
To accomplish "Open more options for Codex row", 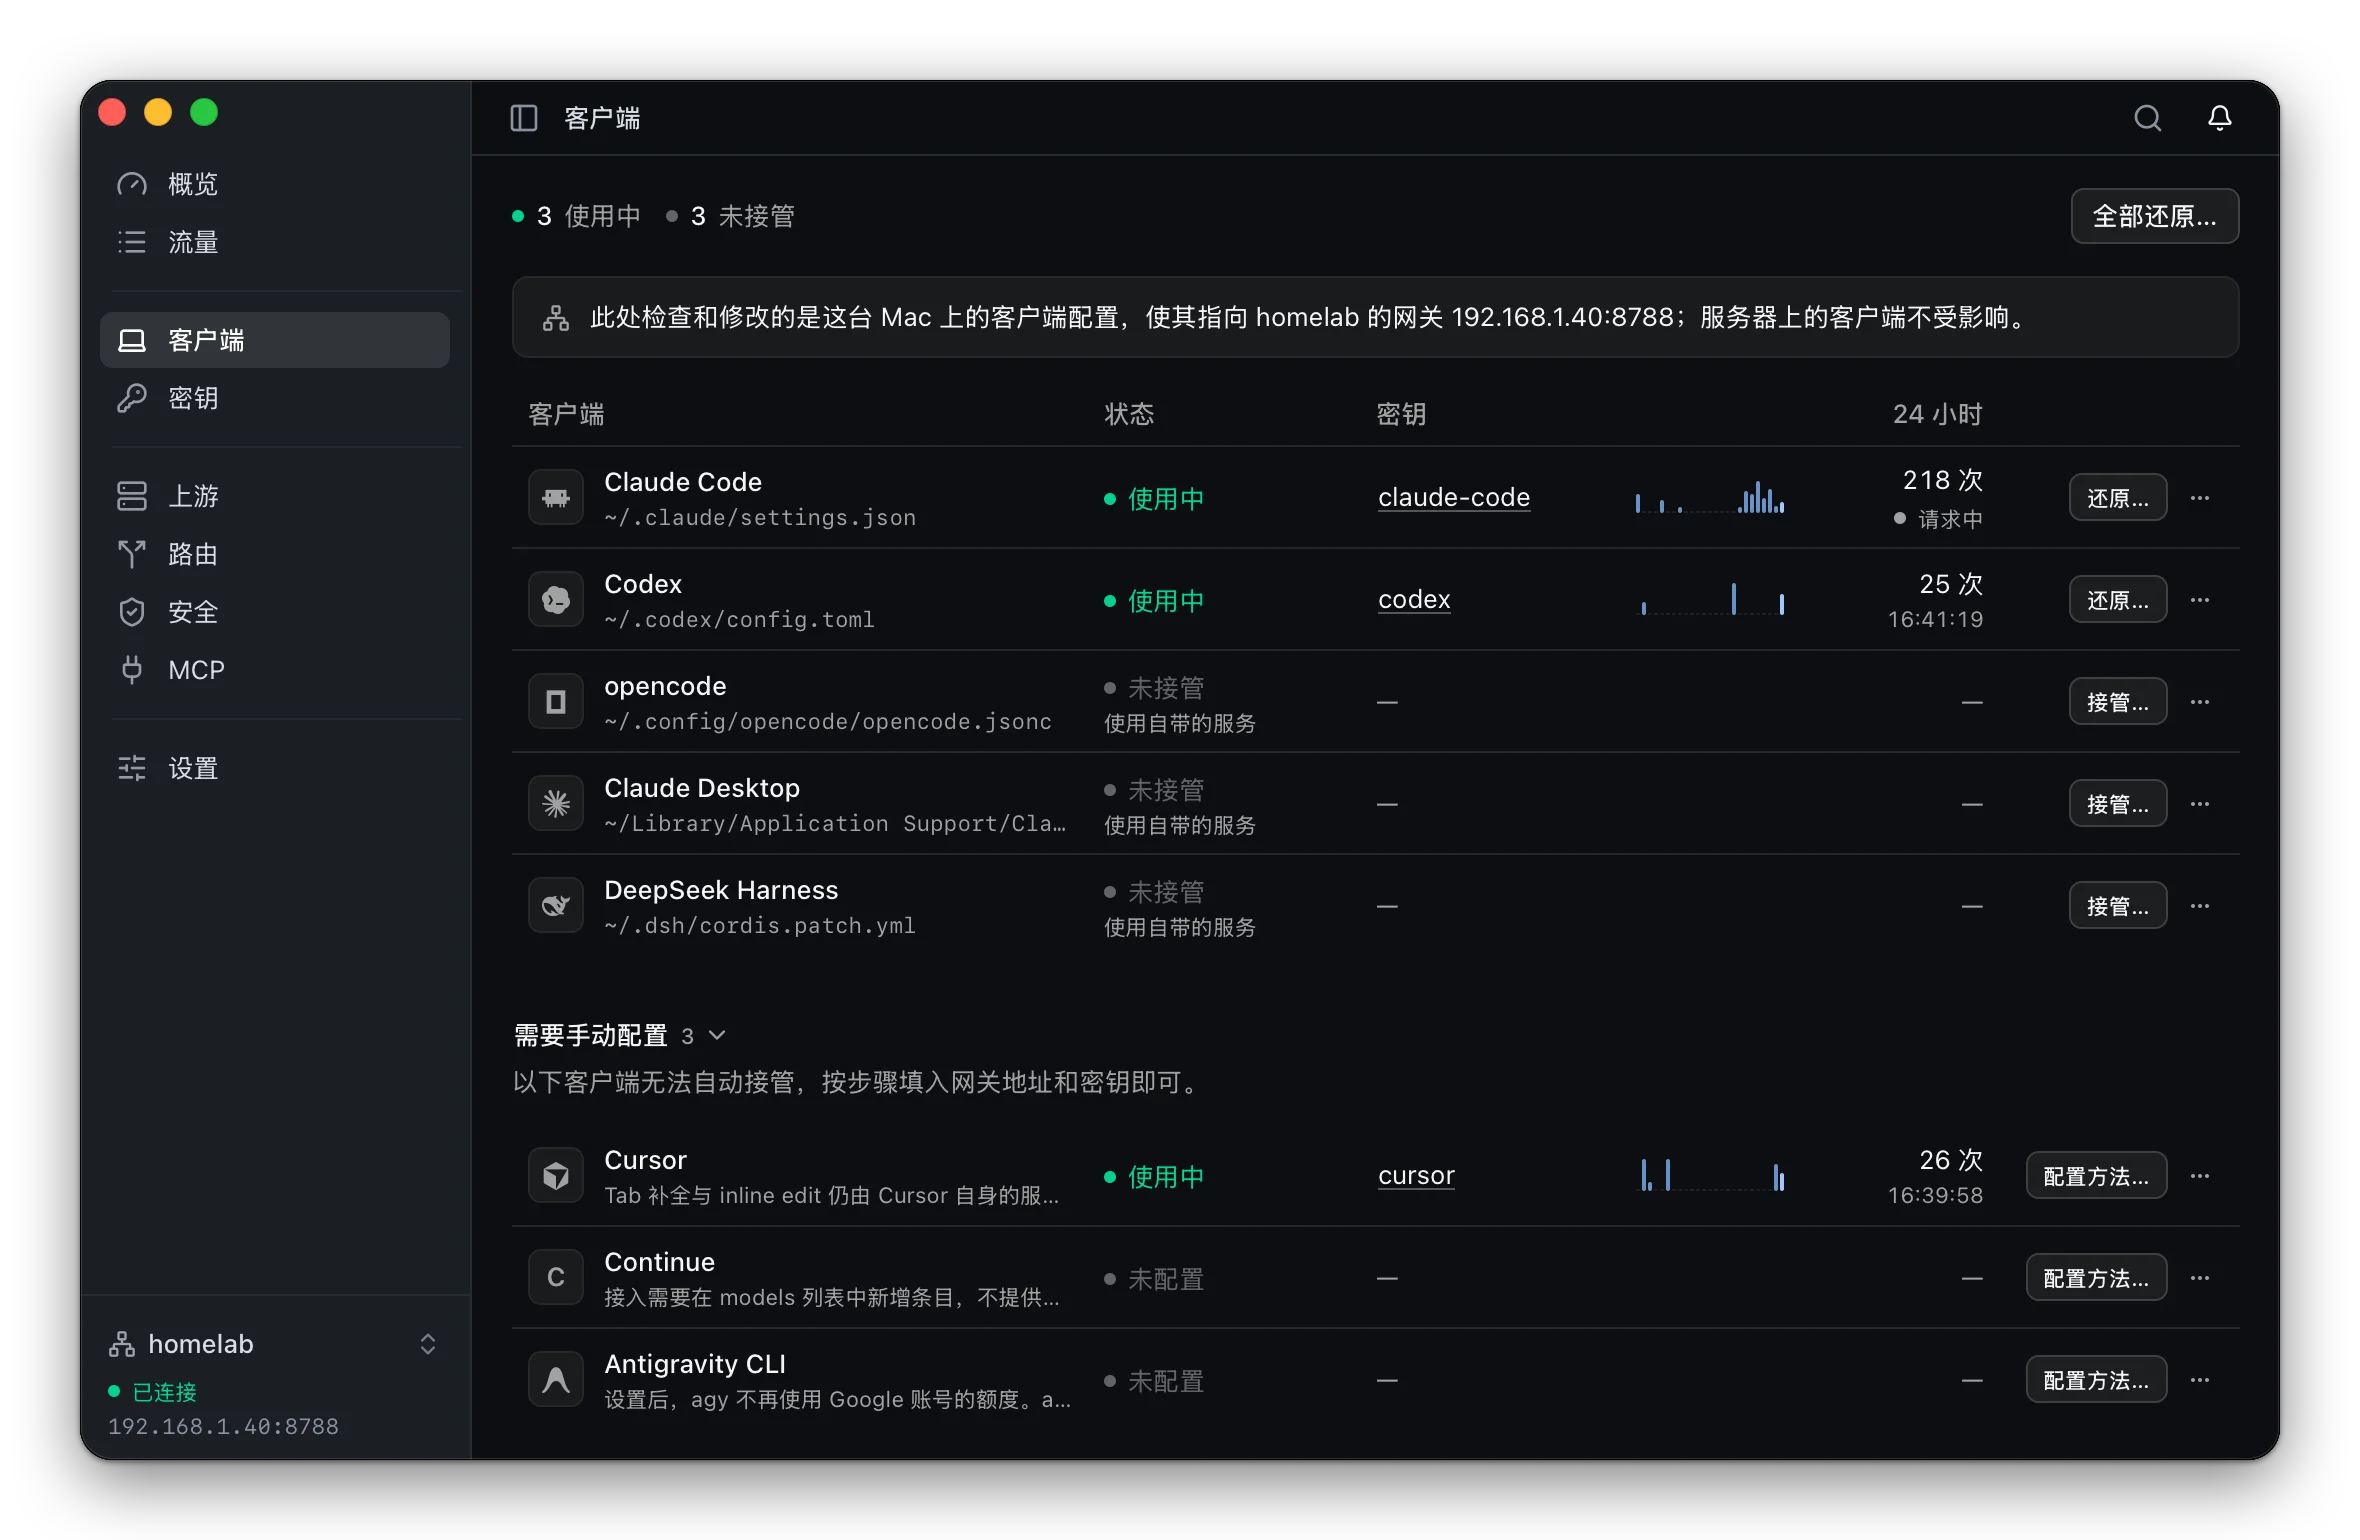I will point(2200,599).
